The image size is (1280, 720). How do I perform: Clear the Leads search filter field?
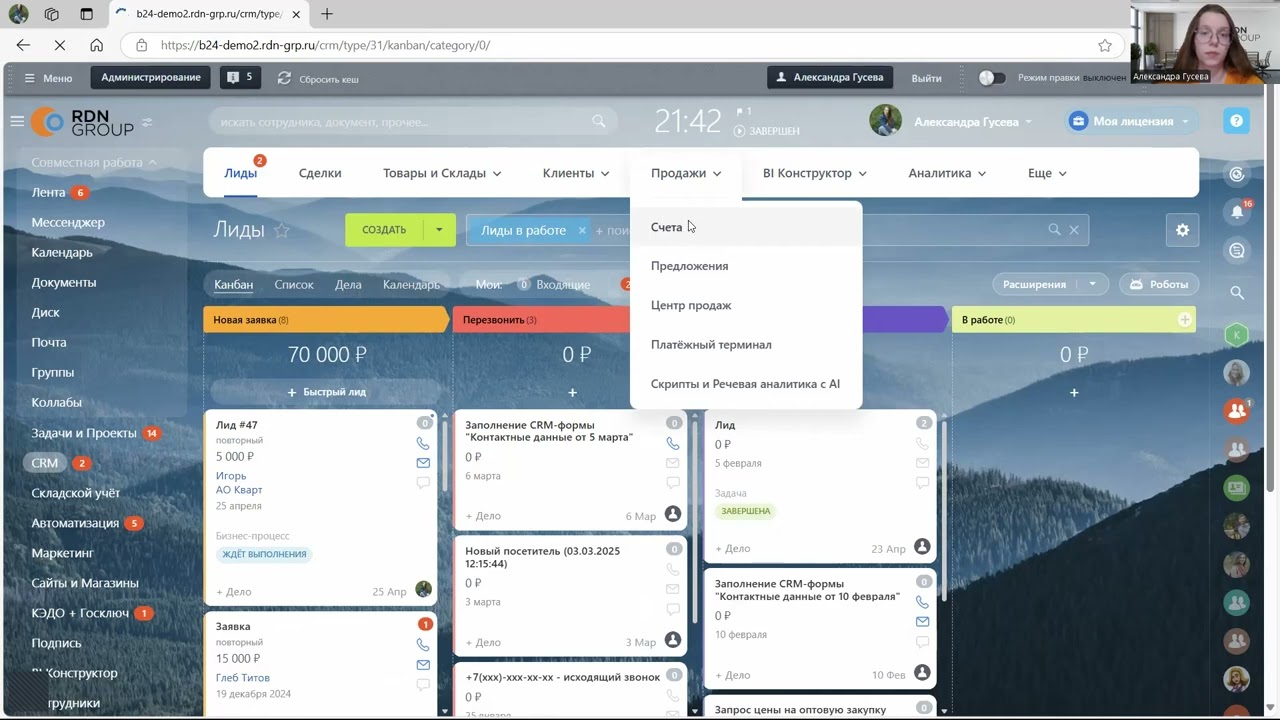pyautogui.click(x=1074, y=230)
